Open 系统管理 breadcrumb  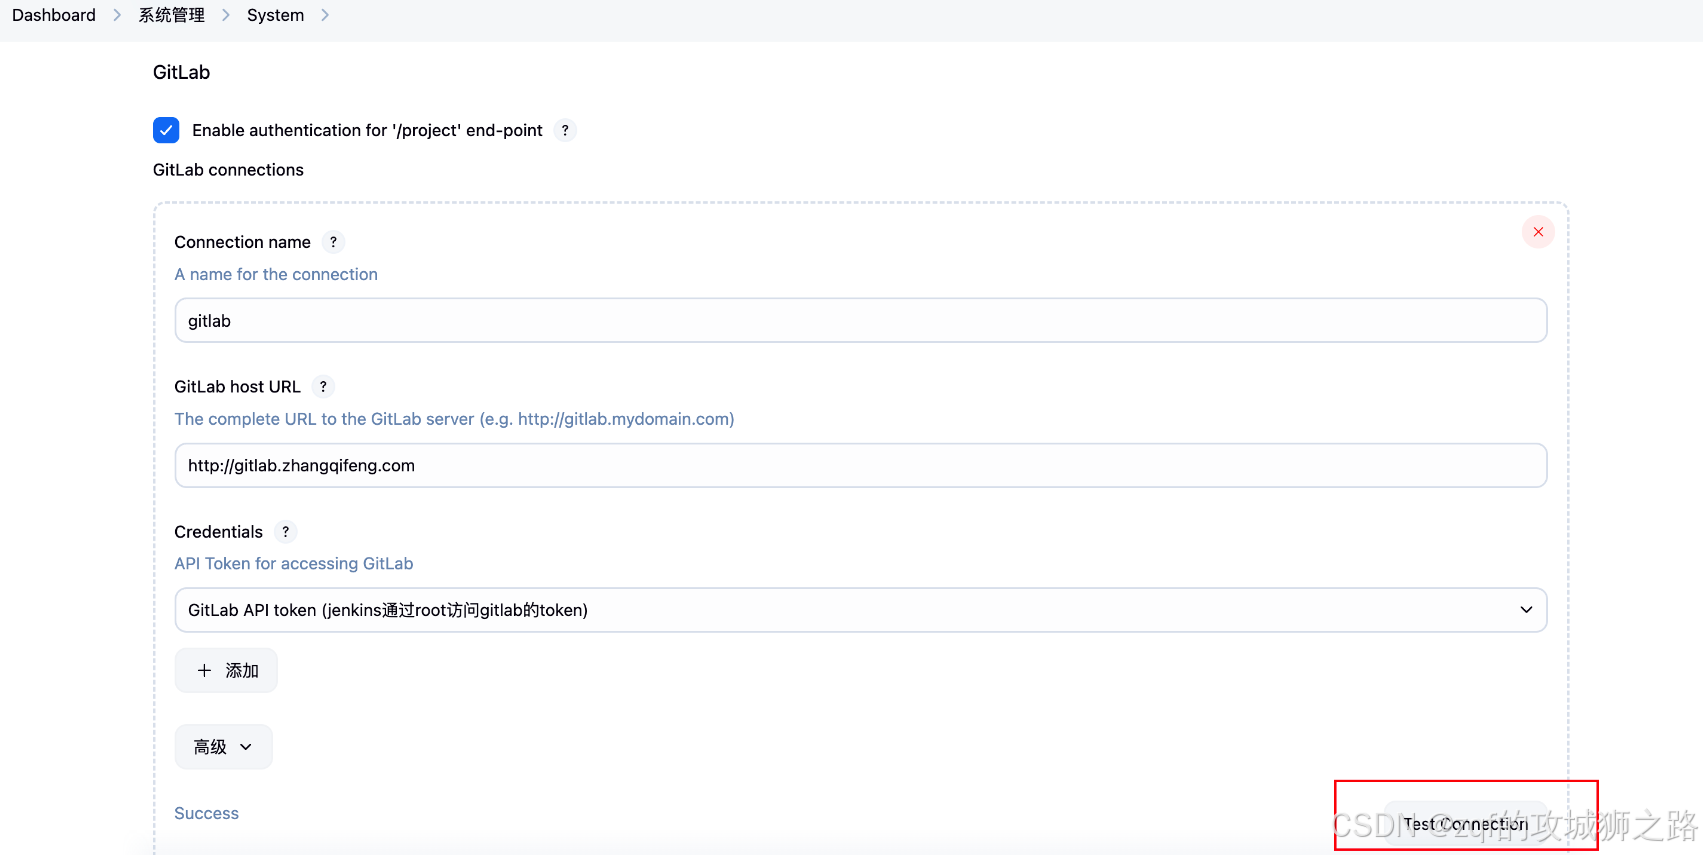pos(172,15)
